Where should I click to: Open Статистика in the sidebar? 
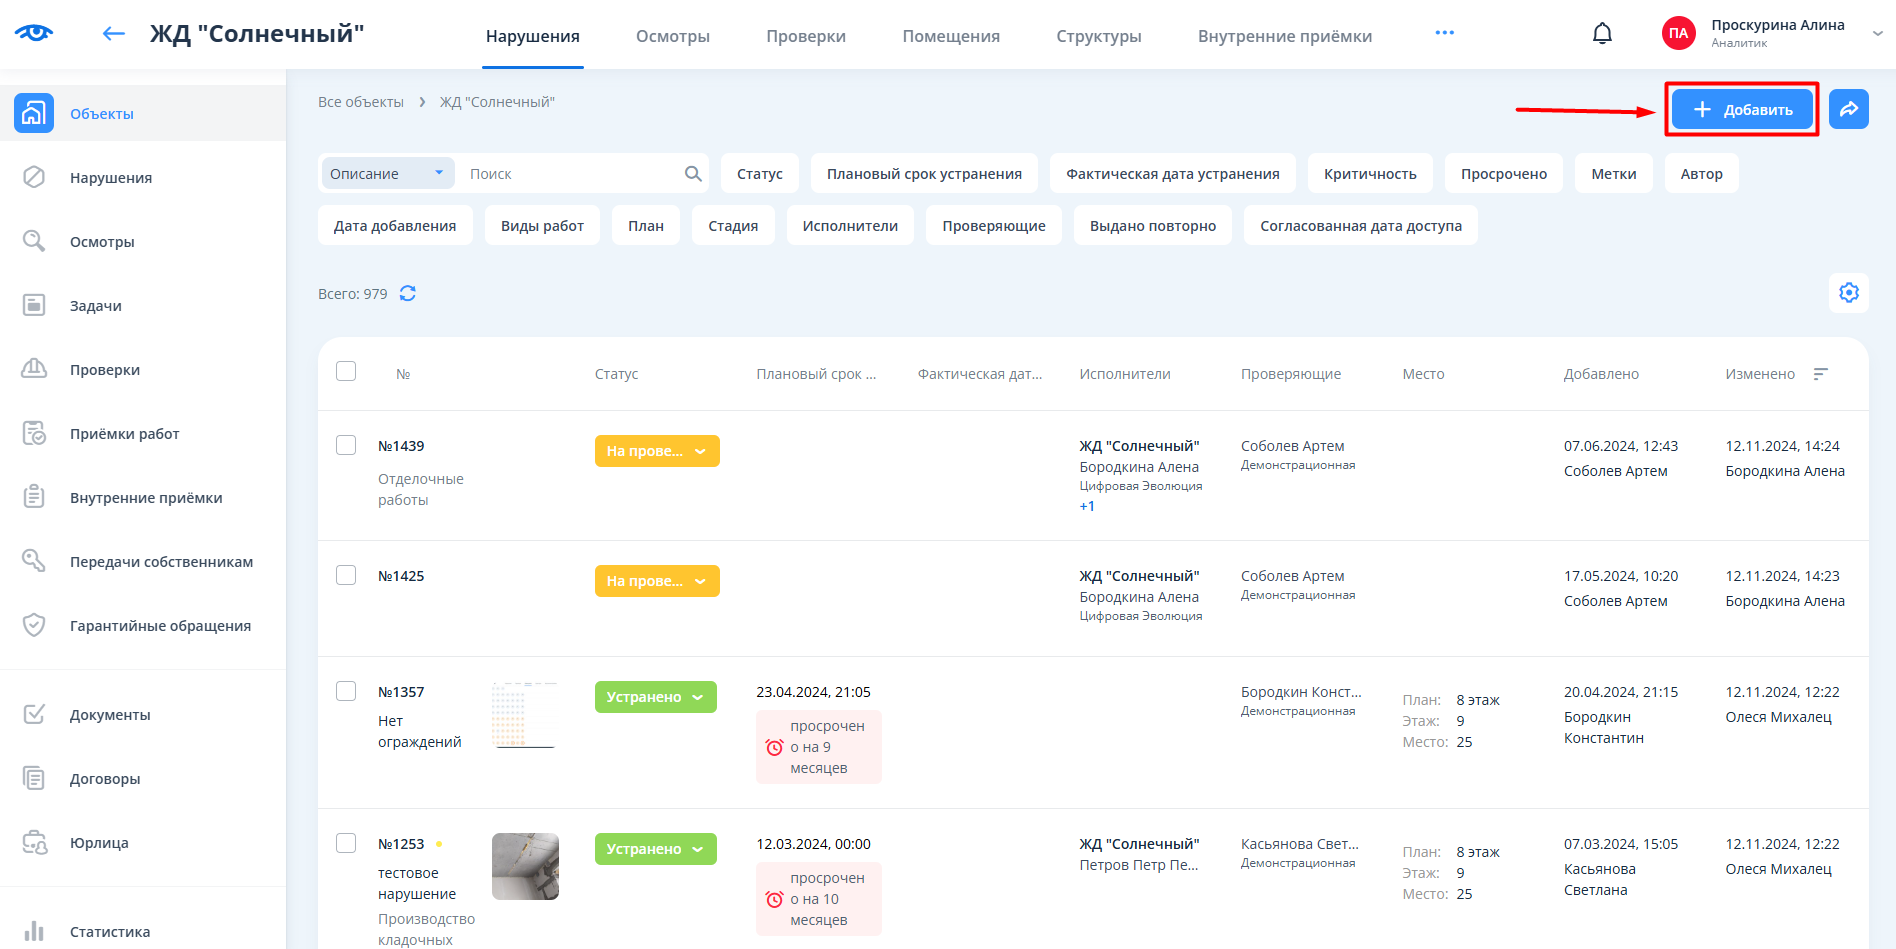pyautogui.click(x=110, y=931)
